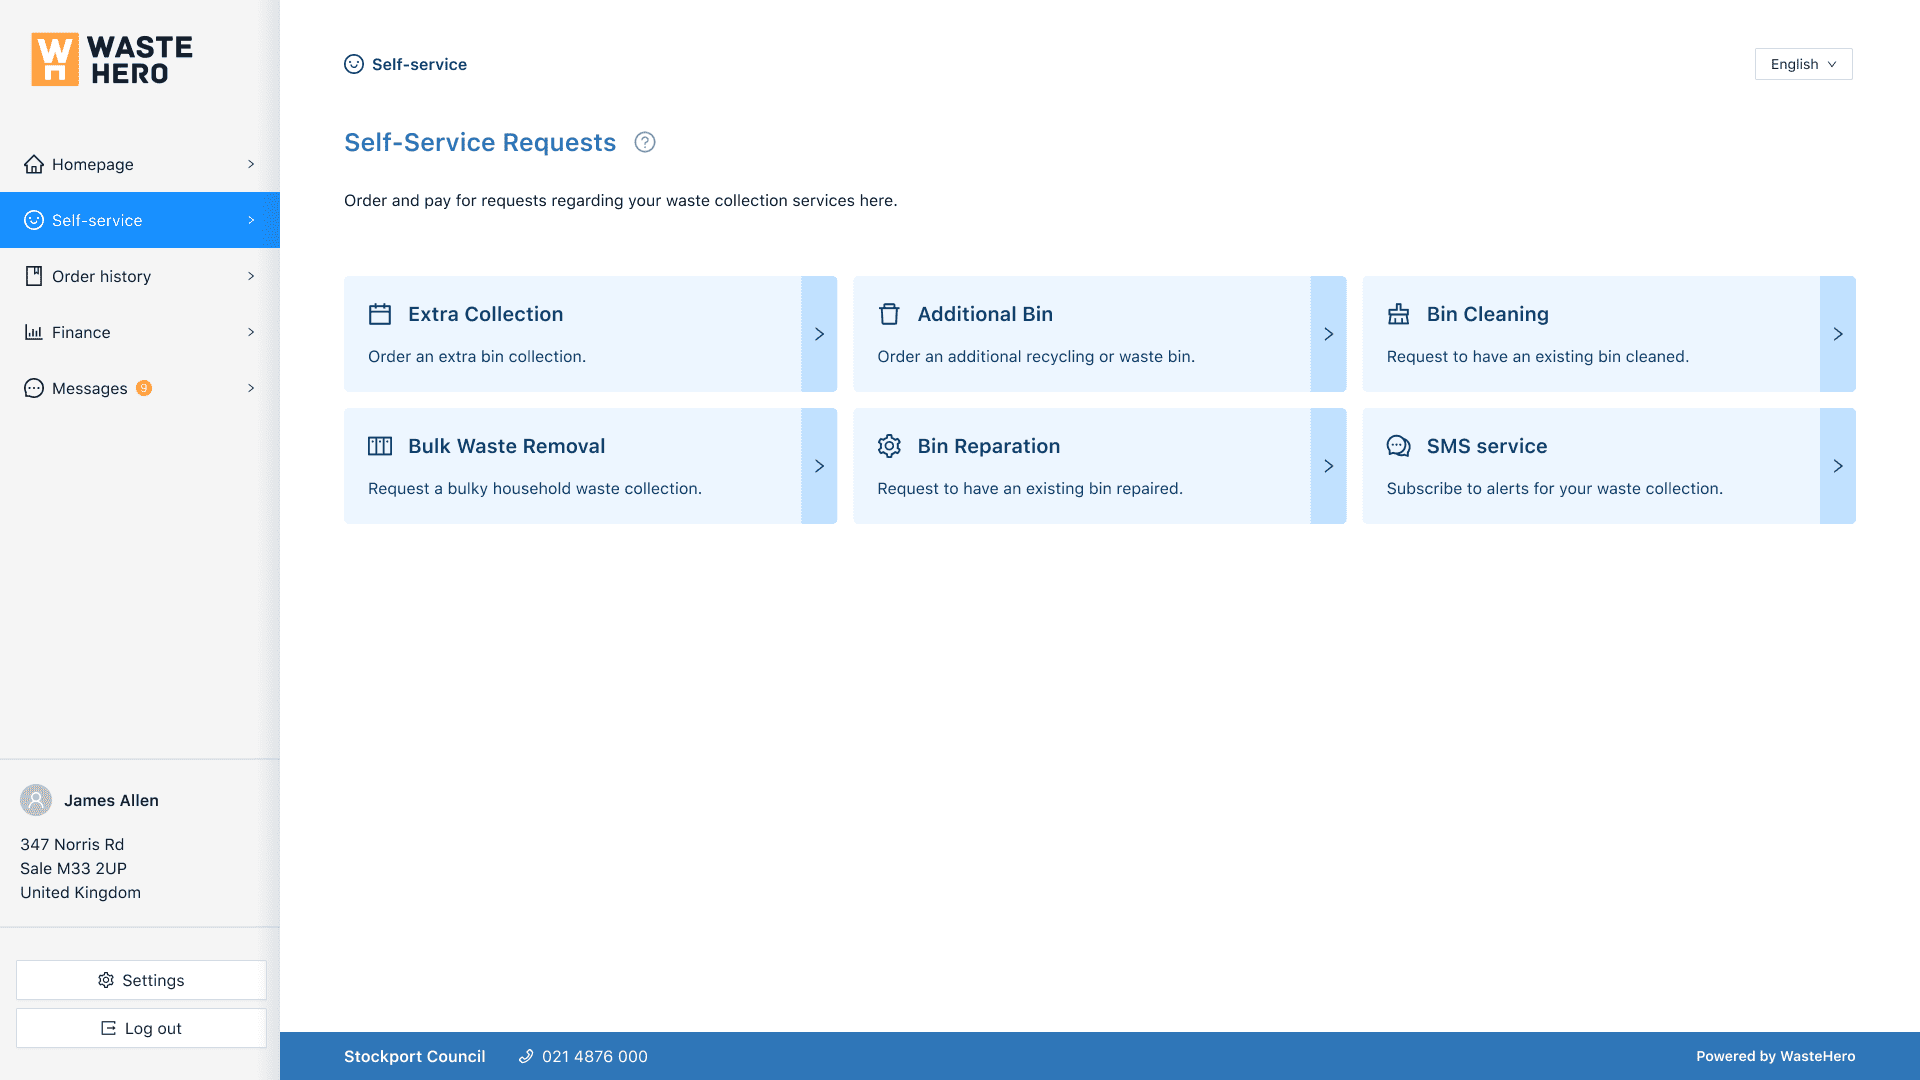This screenshot has width=1920, height=1080.
Task: Open Bulk Waste Removal via its arrow
Action: [819, 466]
